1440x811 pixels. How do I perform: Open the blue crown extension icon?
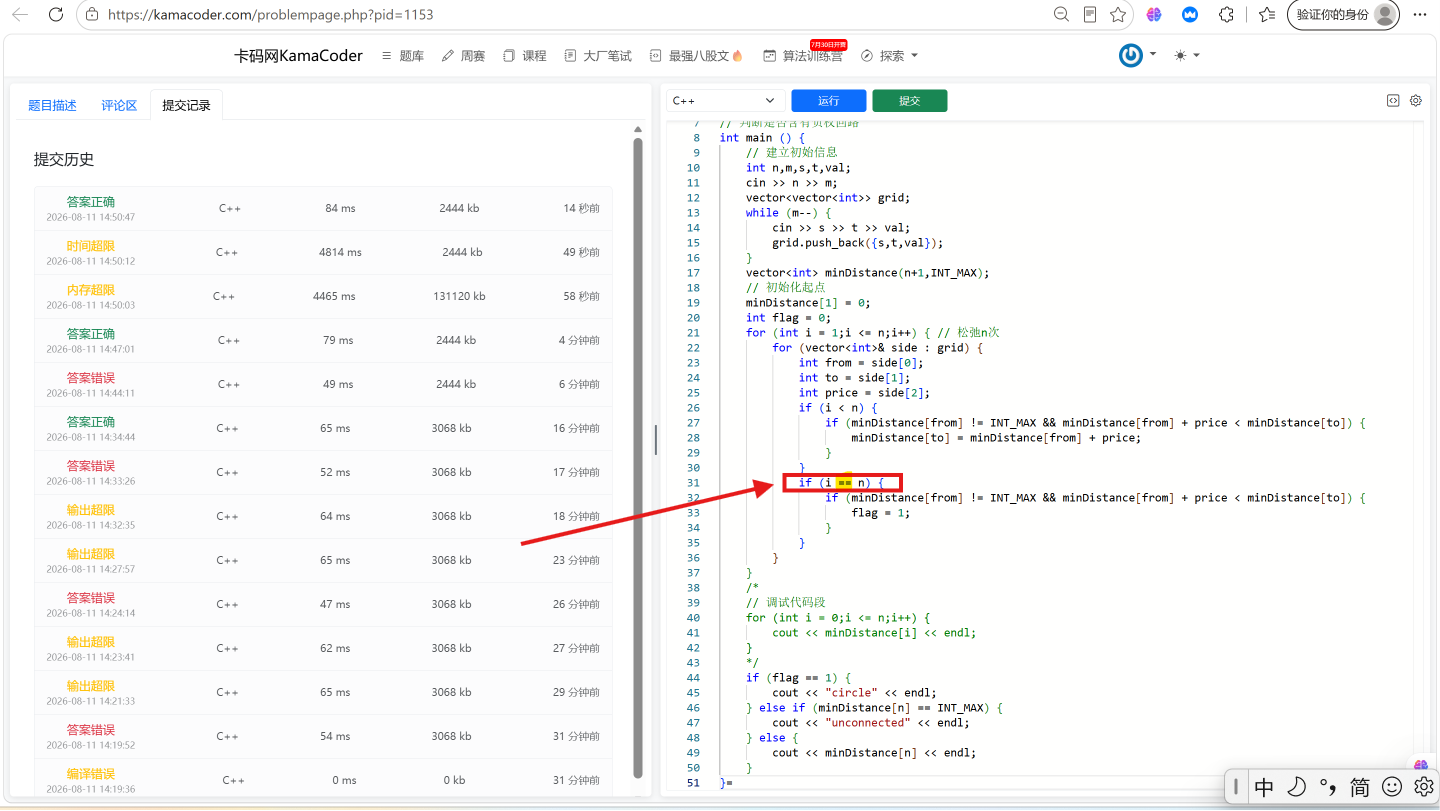pyautogui.click(x=1190, y=14)
